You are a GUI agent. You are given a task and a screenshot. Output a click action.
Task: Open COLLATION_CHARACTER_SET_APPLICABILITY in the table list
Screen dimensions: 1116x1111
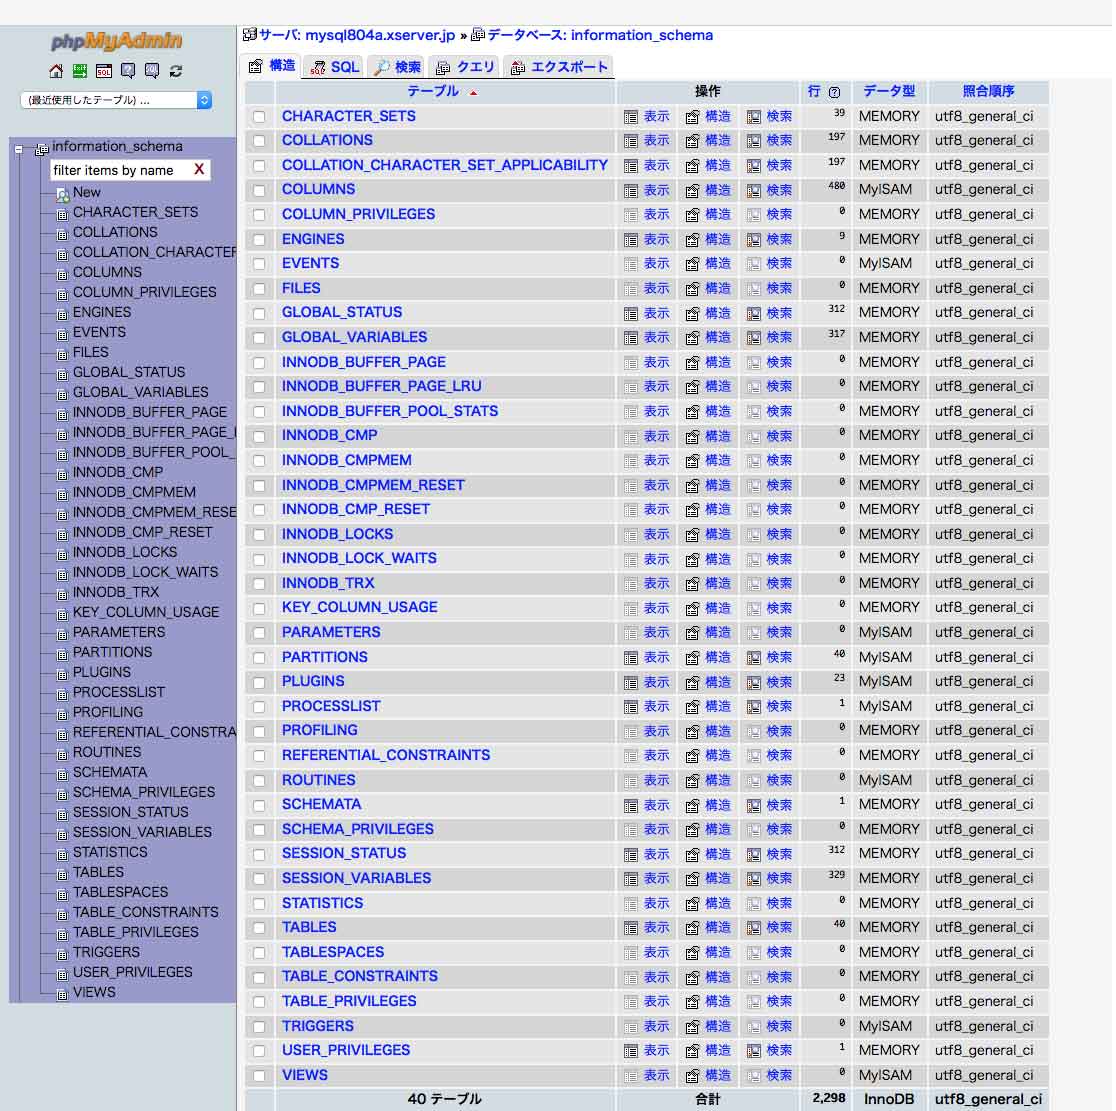445,165
